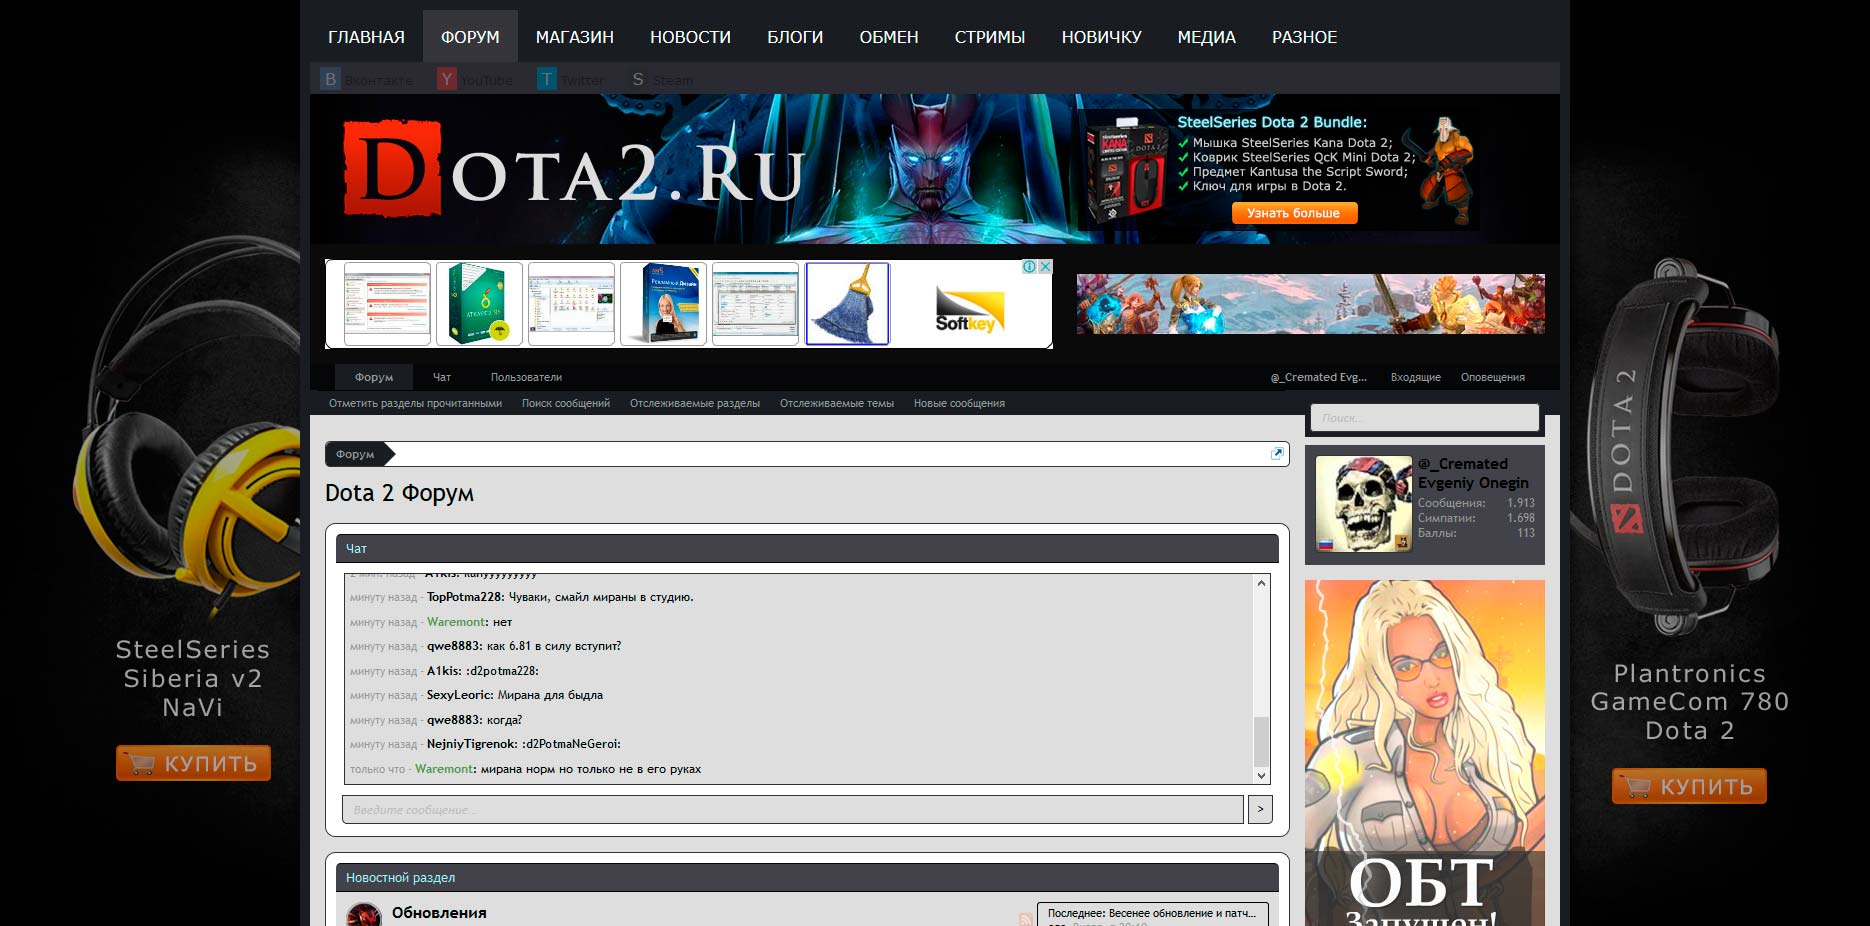Open Входящие inbox
This screenshot has height=926, width=1870.
tap(1415, 377)
